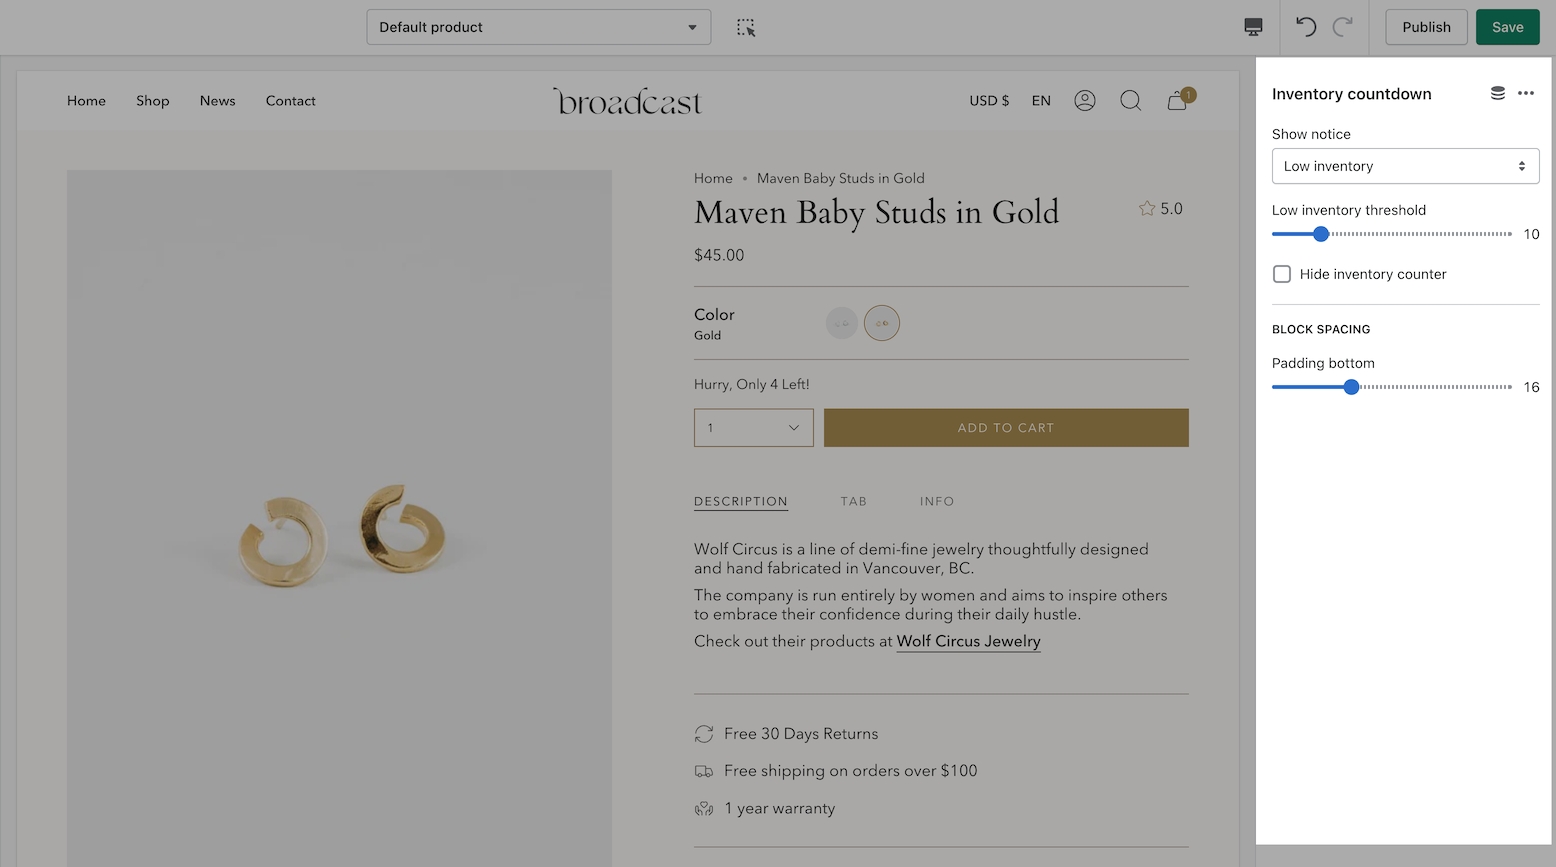Open the dynamic source database icon
1556x867 pixels.
tap(1498, 93)
